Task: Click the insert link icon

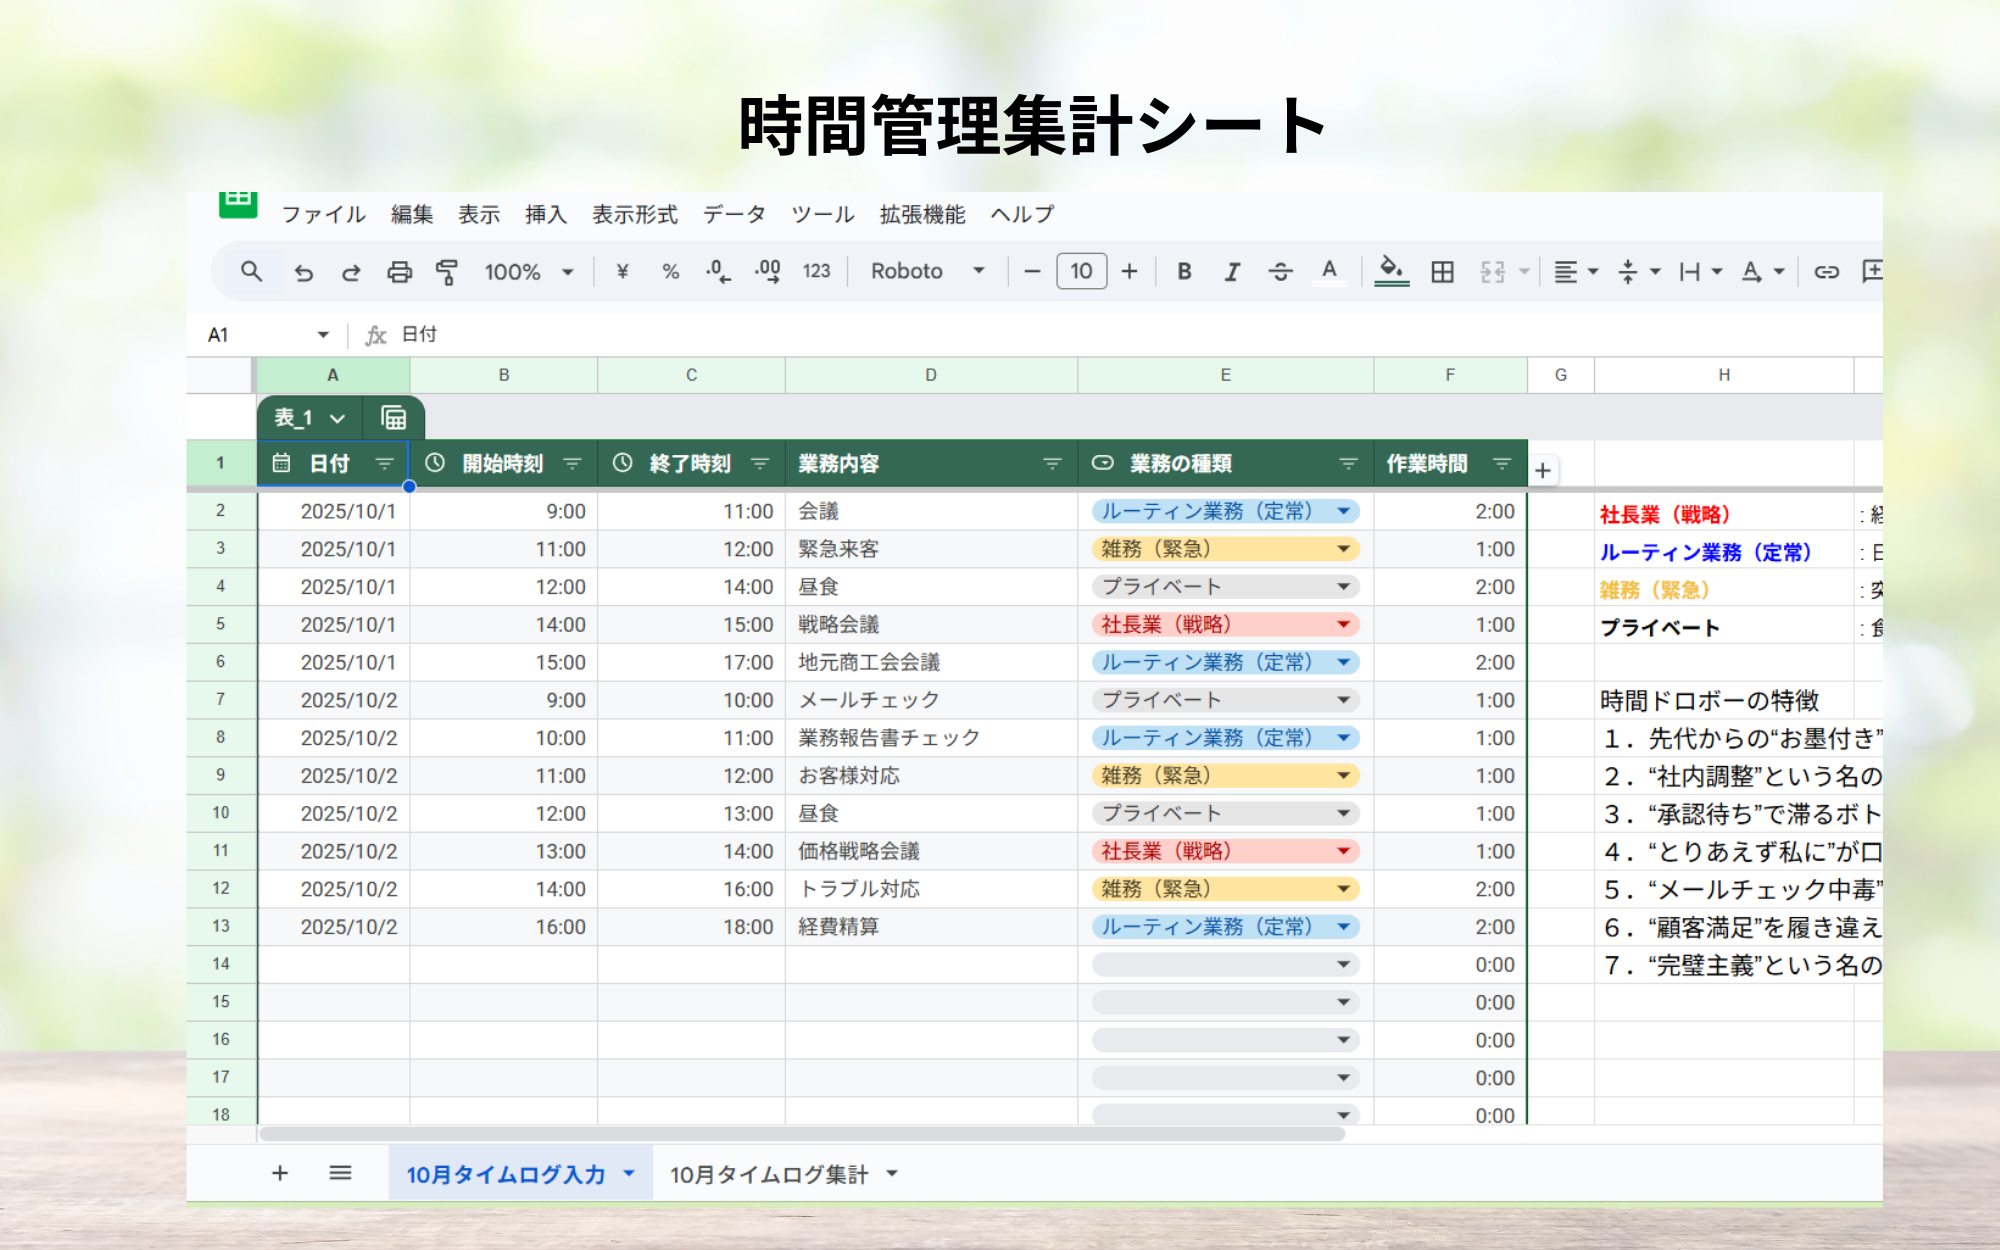Action: coord(1826,272)
